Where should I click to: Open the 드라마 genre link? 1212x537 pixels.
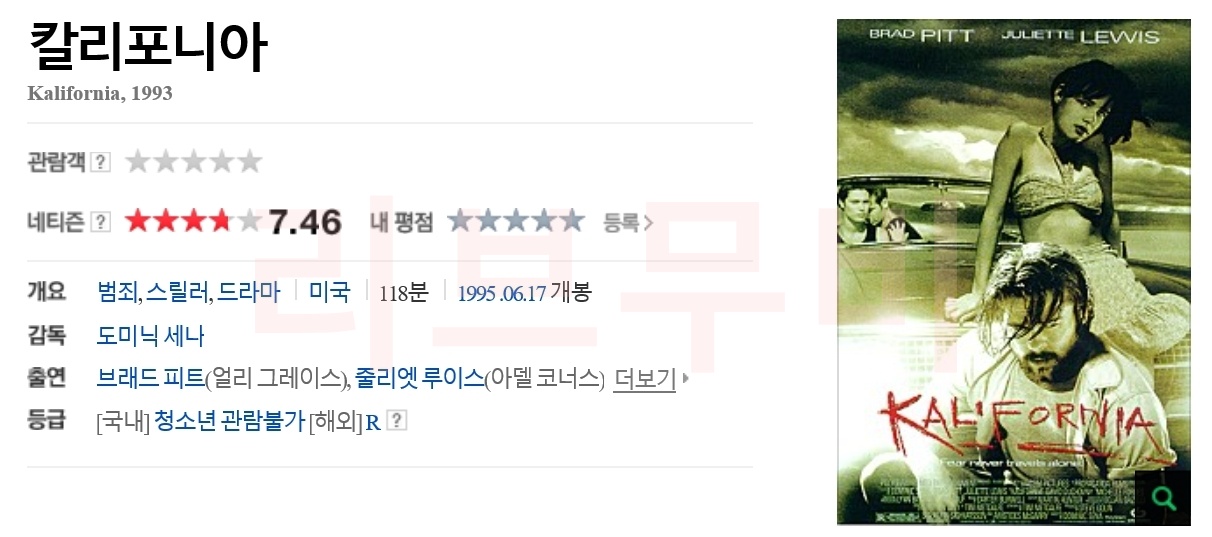click(x=249, y=292)
